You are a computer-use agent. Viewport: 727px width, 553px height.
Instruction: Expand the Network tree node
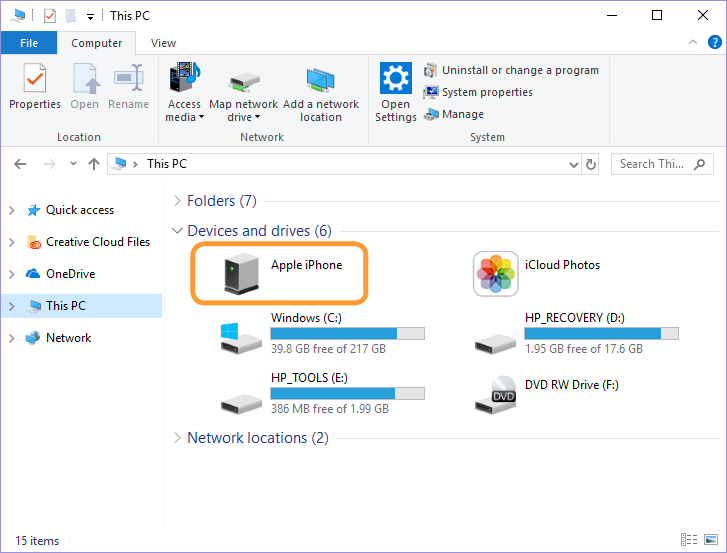point(12,338)
